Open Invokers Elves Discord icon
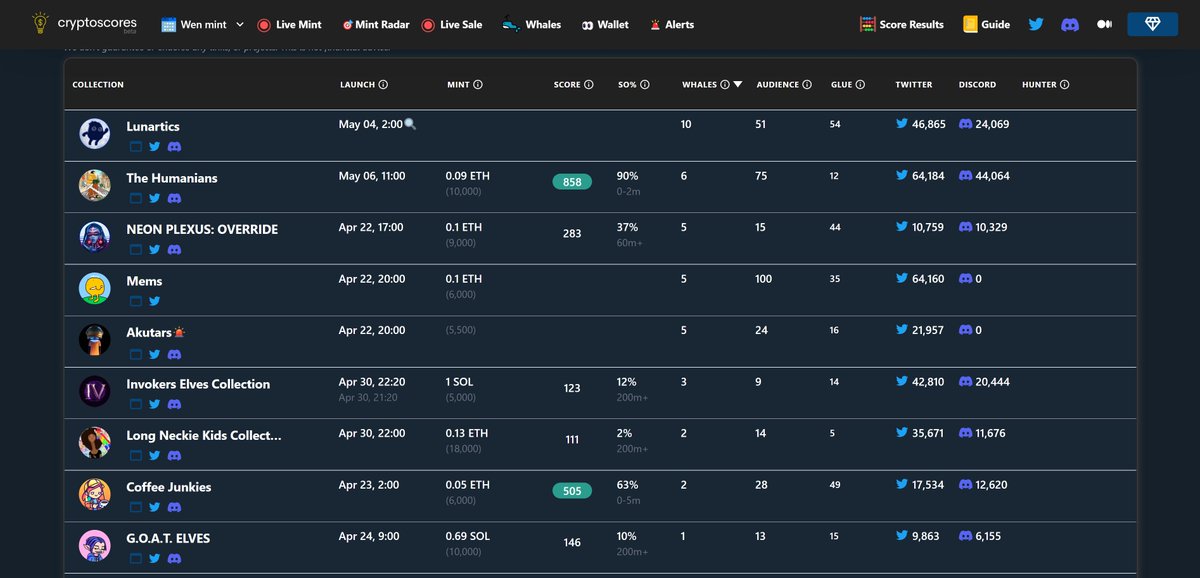The image size is (1200, 578). point(174,404)
